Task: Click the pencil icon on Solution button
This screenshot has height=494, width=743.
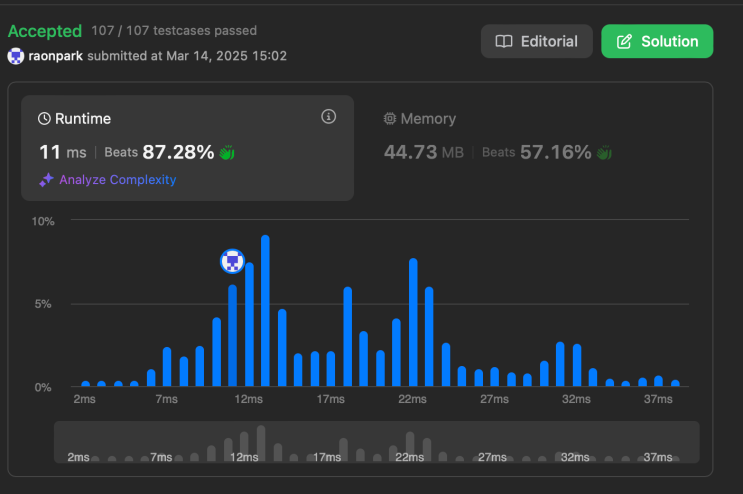Action: [x=624, y=41]
